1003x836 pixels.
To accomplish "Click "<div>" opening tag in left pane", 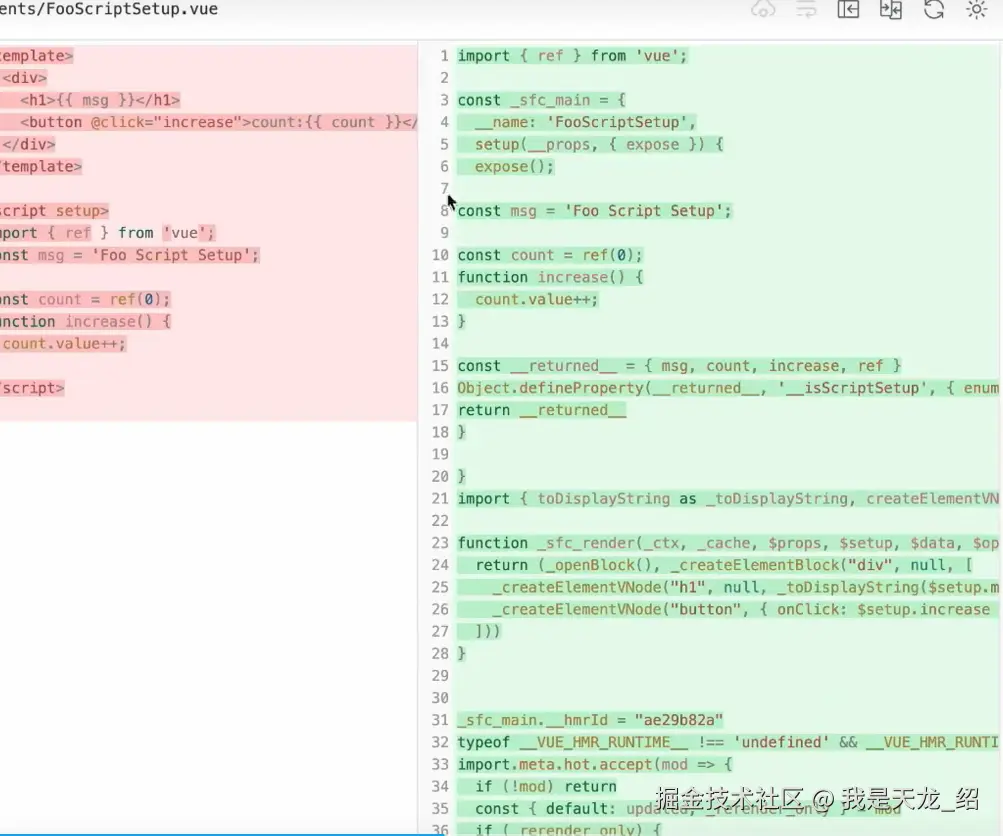I will (24, 78).
